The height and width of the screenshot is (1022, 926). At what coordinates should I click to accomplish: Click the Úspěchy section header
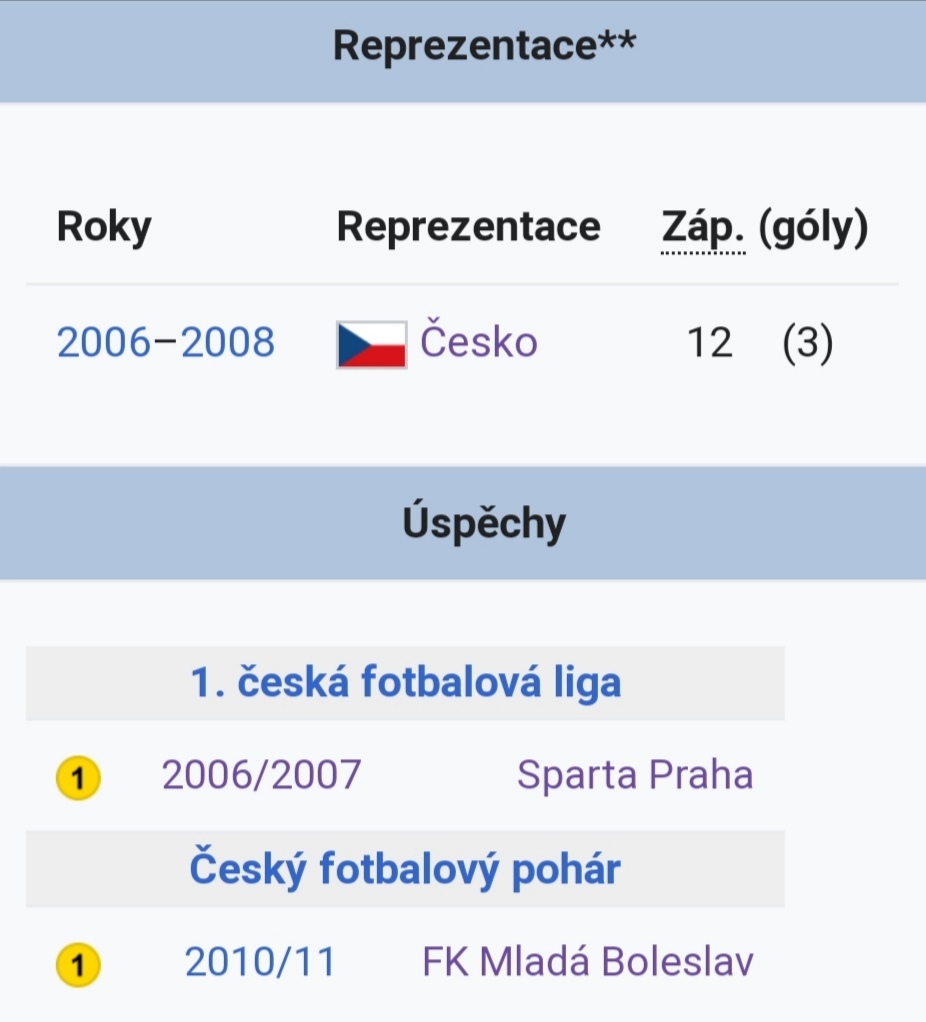click(x=484, y=523)
